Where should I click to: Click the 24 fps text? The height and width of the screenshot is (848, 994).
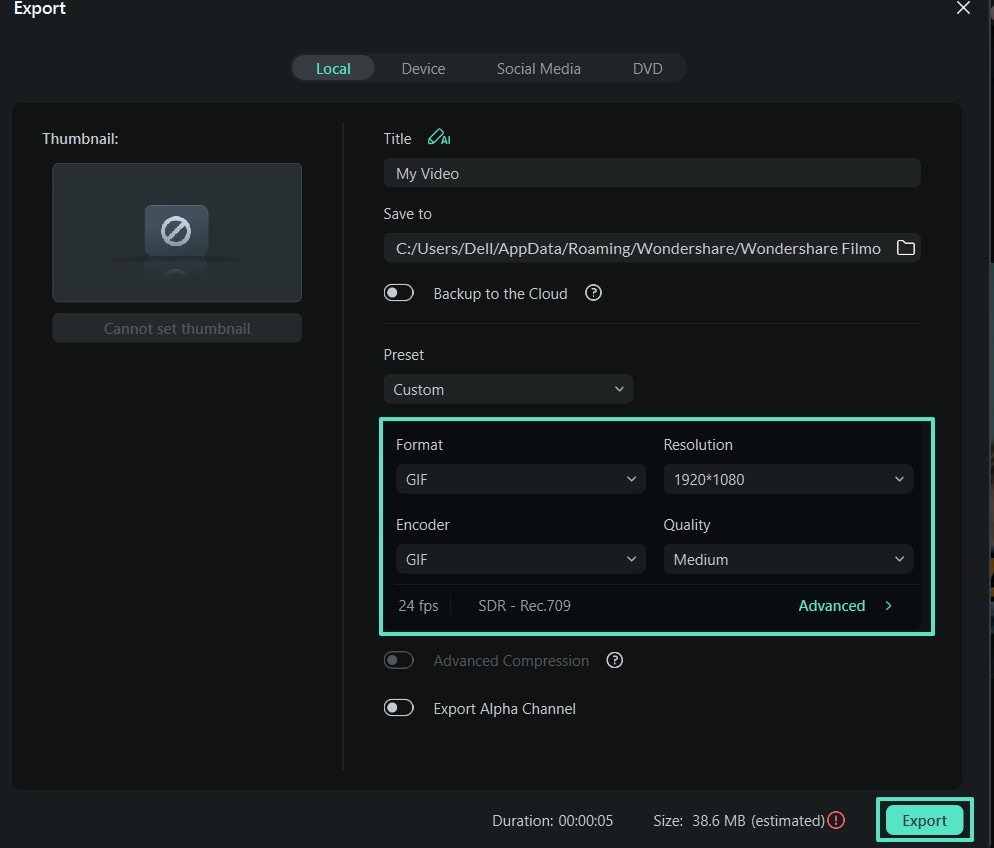[418, 606]
